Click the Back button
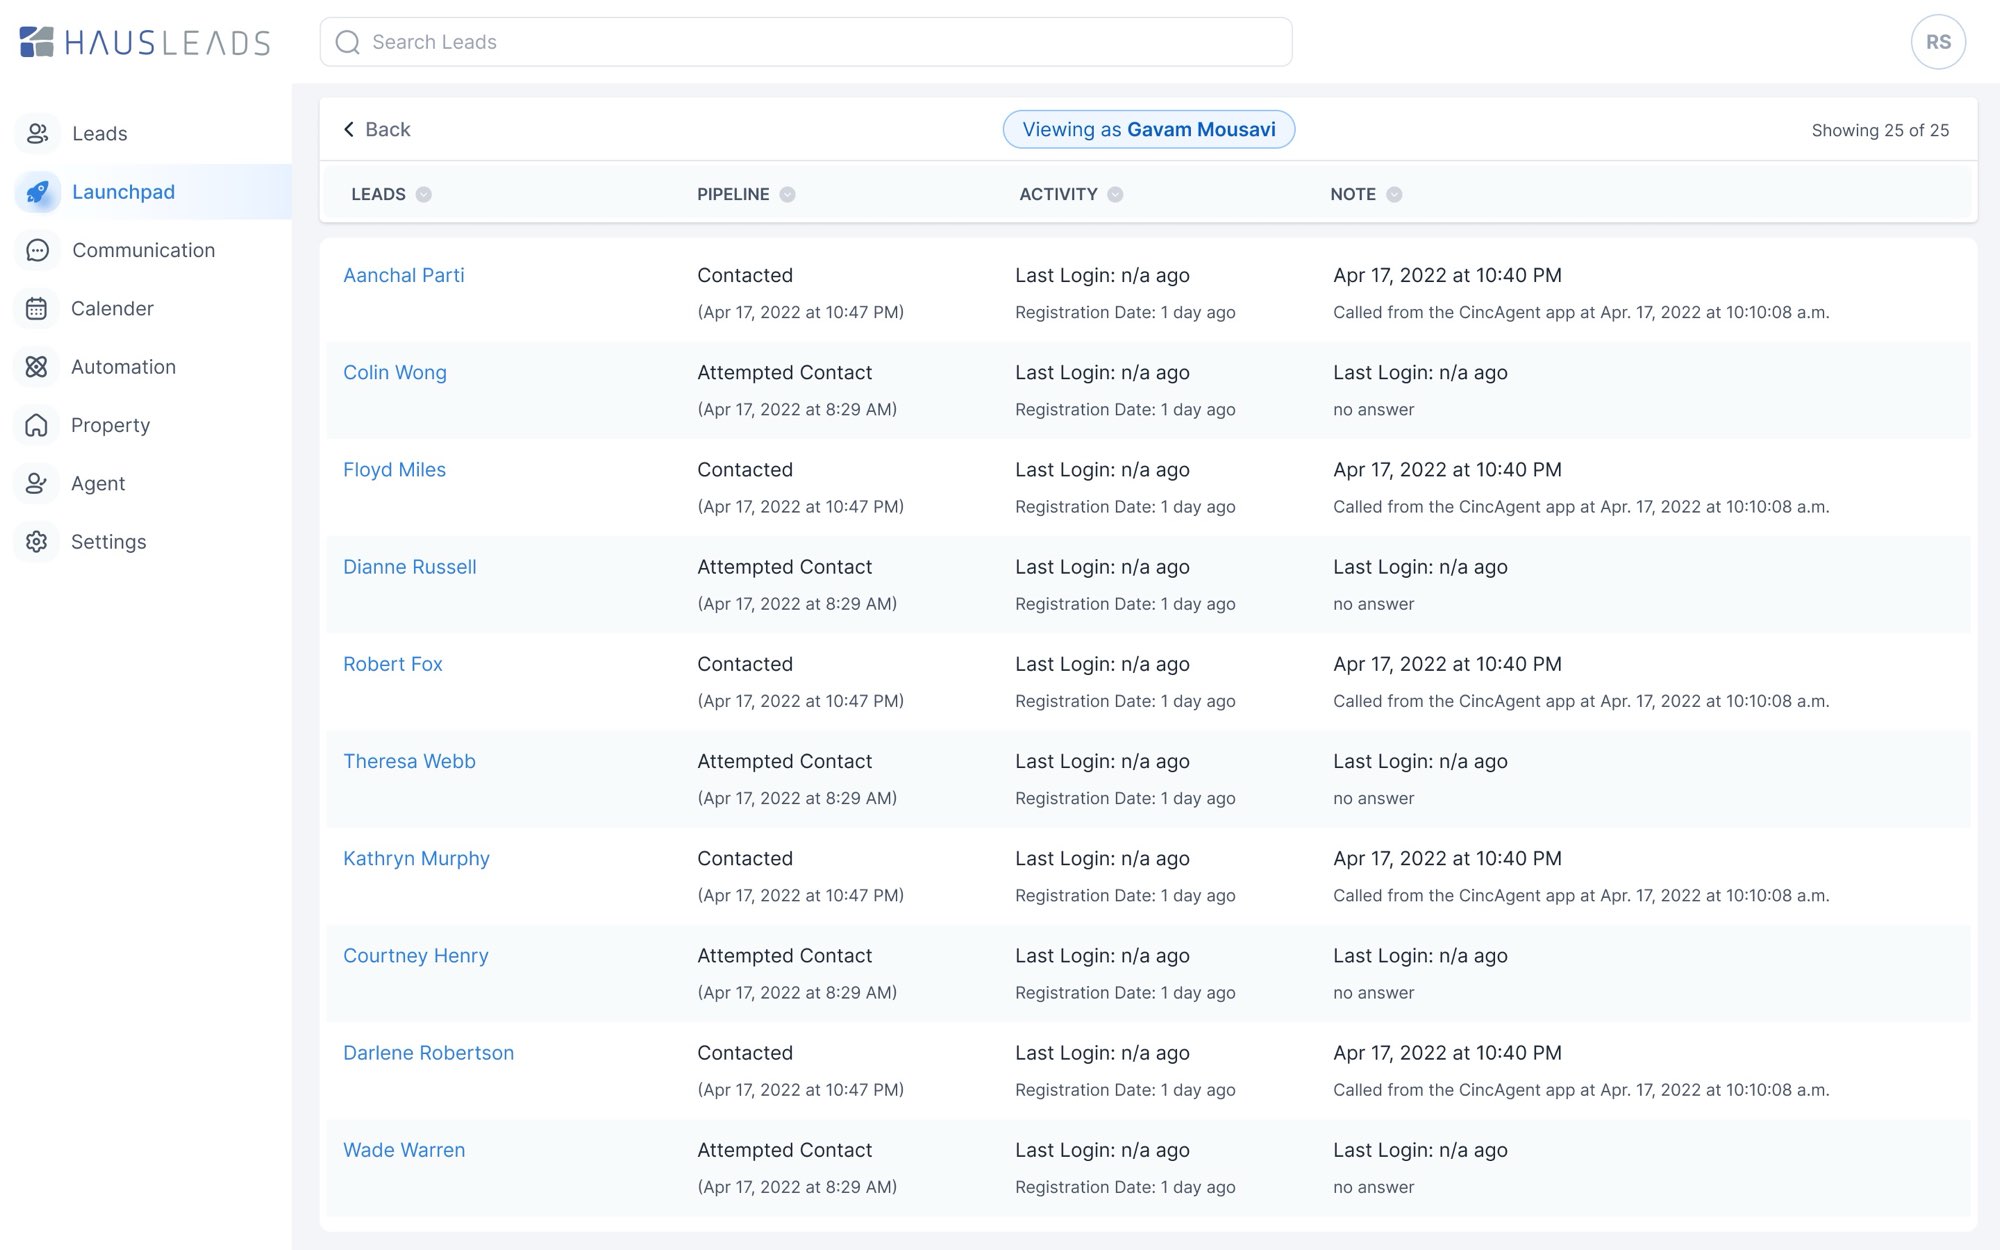The image size is (2000, 1250). point(377,129)
